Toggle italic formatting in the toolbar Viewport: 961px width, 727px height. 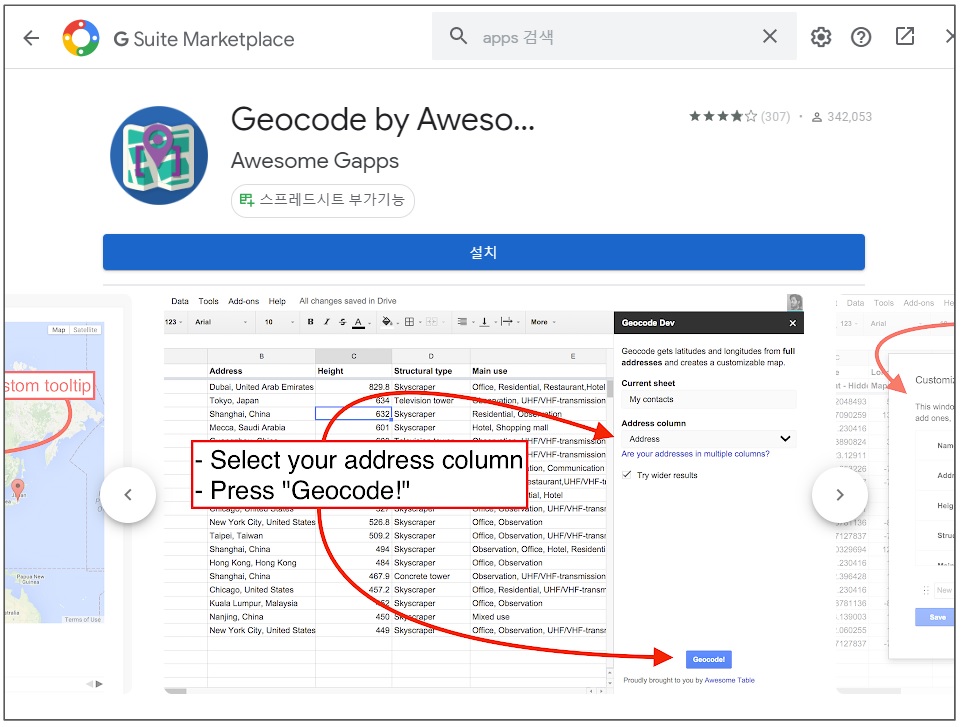click(327, 322)
